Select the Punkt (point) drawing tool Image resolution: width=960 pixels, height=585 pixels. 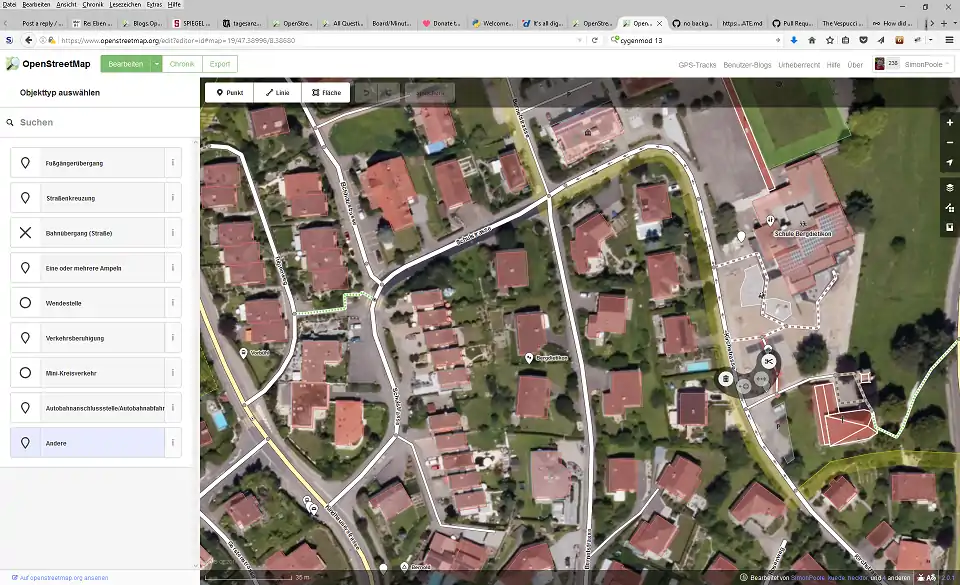point(229,93)
